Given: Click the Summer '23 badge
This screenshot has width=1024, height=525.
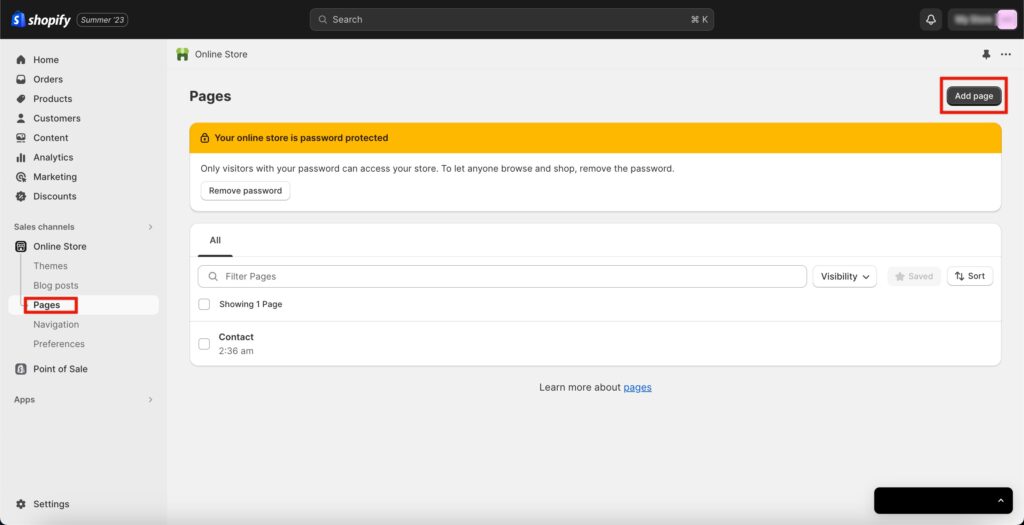Looking at the screenshot, I should (x=103, y=20).
